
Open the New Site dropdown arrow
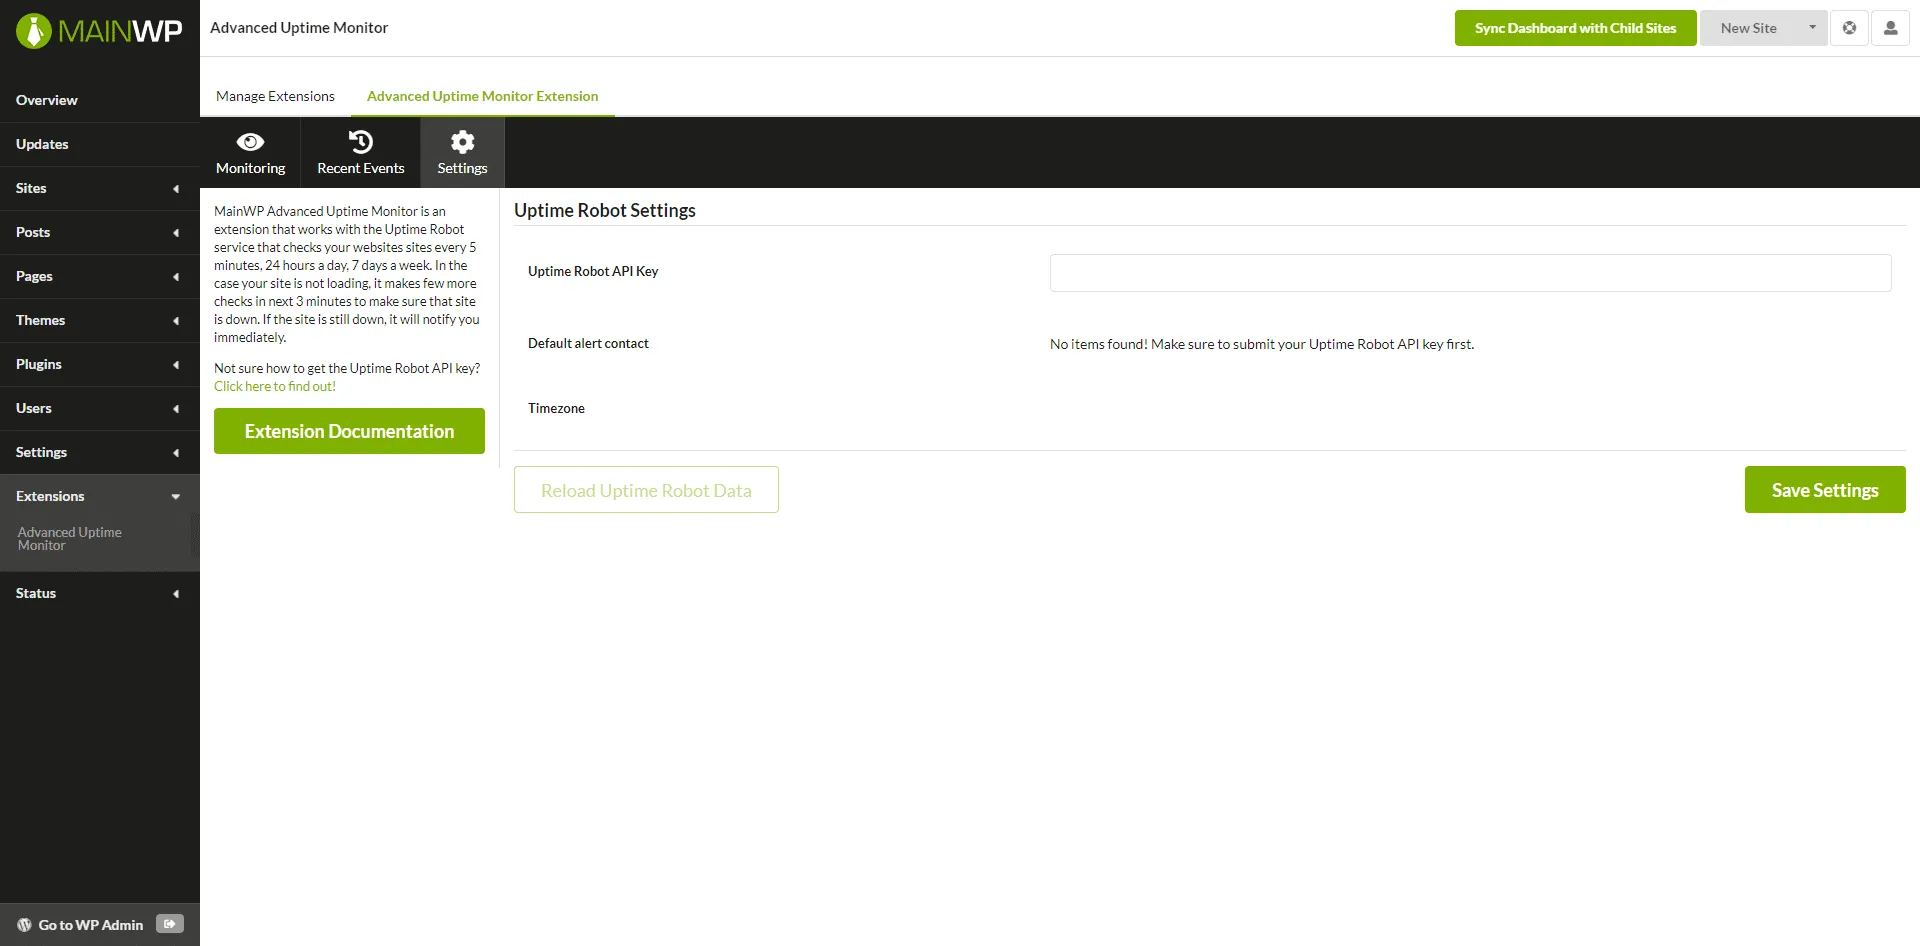(x=1812, y=27)
